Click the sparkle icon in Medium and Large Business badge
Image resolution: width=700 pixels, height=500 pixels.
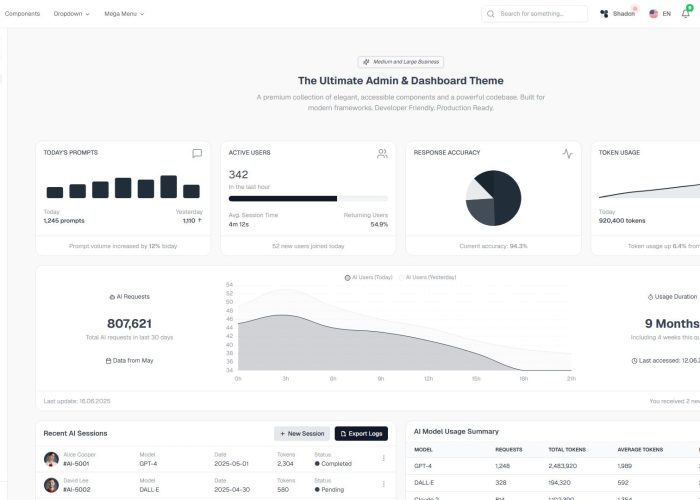point(366,62)
